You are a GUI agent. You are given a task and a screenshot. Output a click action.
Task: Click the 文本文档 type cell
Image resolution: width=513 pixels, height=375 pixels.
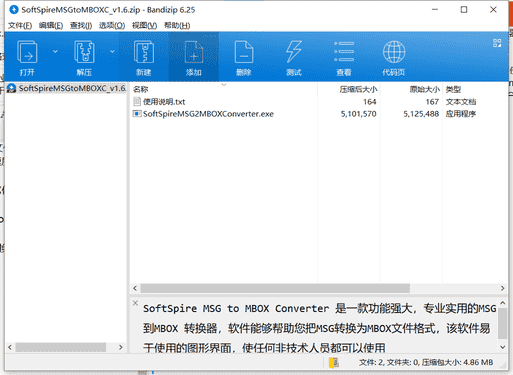[461, 102]
